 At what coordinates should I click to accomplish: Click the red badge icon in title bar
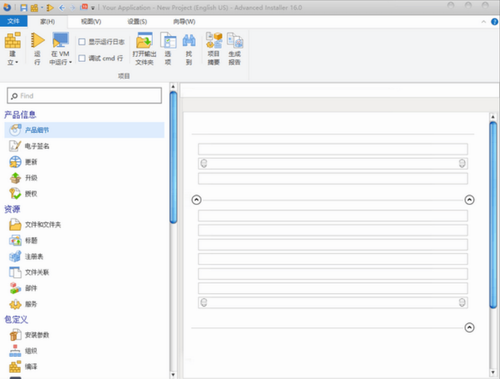[84, 7]
